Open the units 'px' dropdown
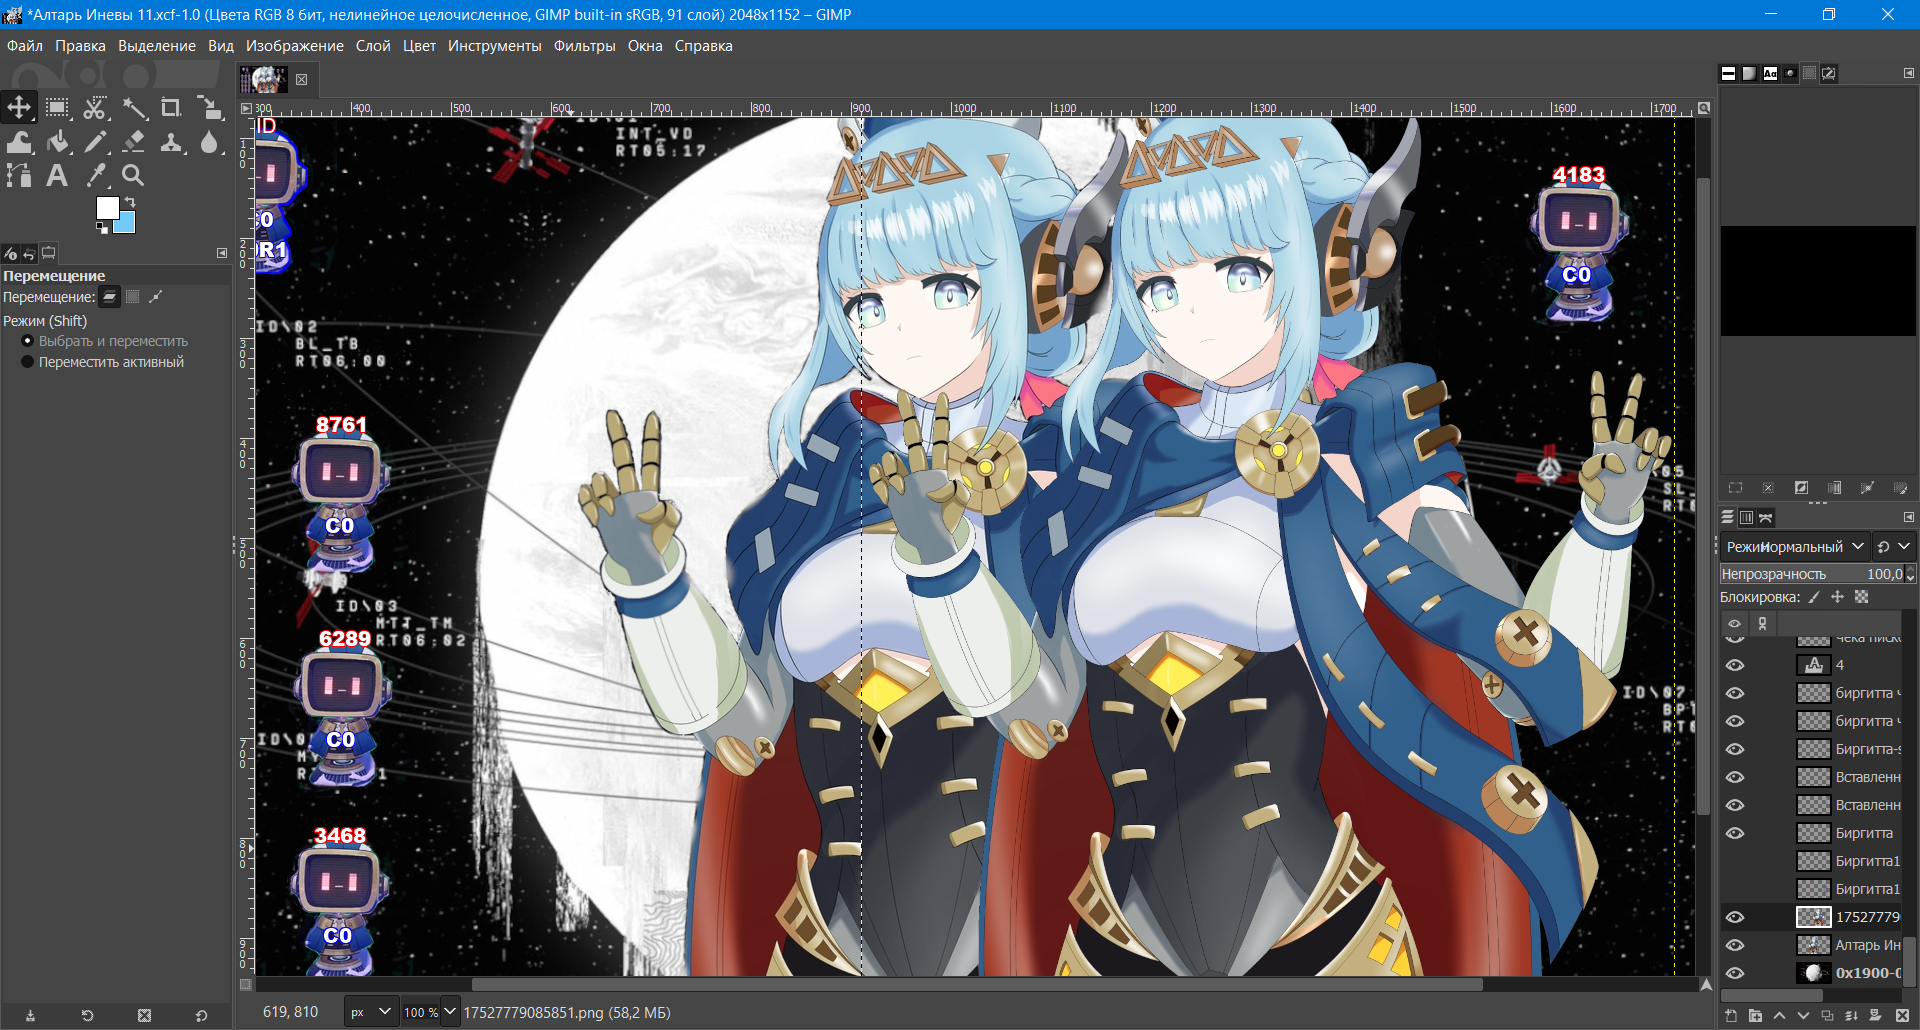The width and height of the screenshot is (1920, 1030). tap(371, 1012)
